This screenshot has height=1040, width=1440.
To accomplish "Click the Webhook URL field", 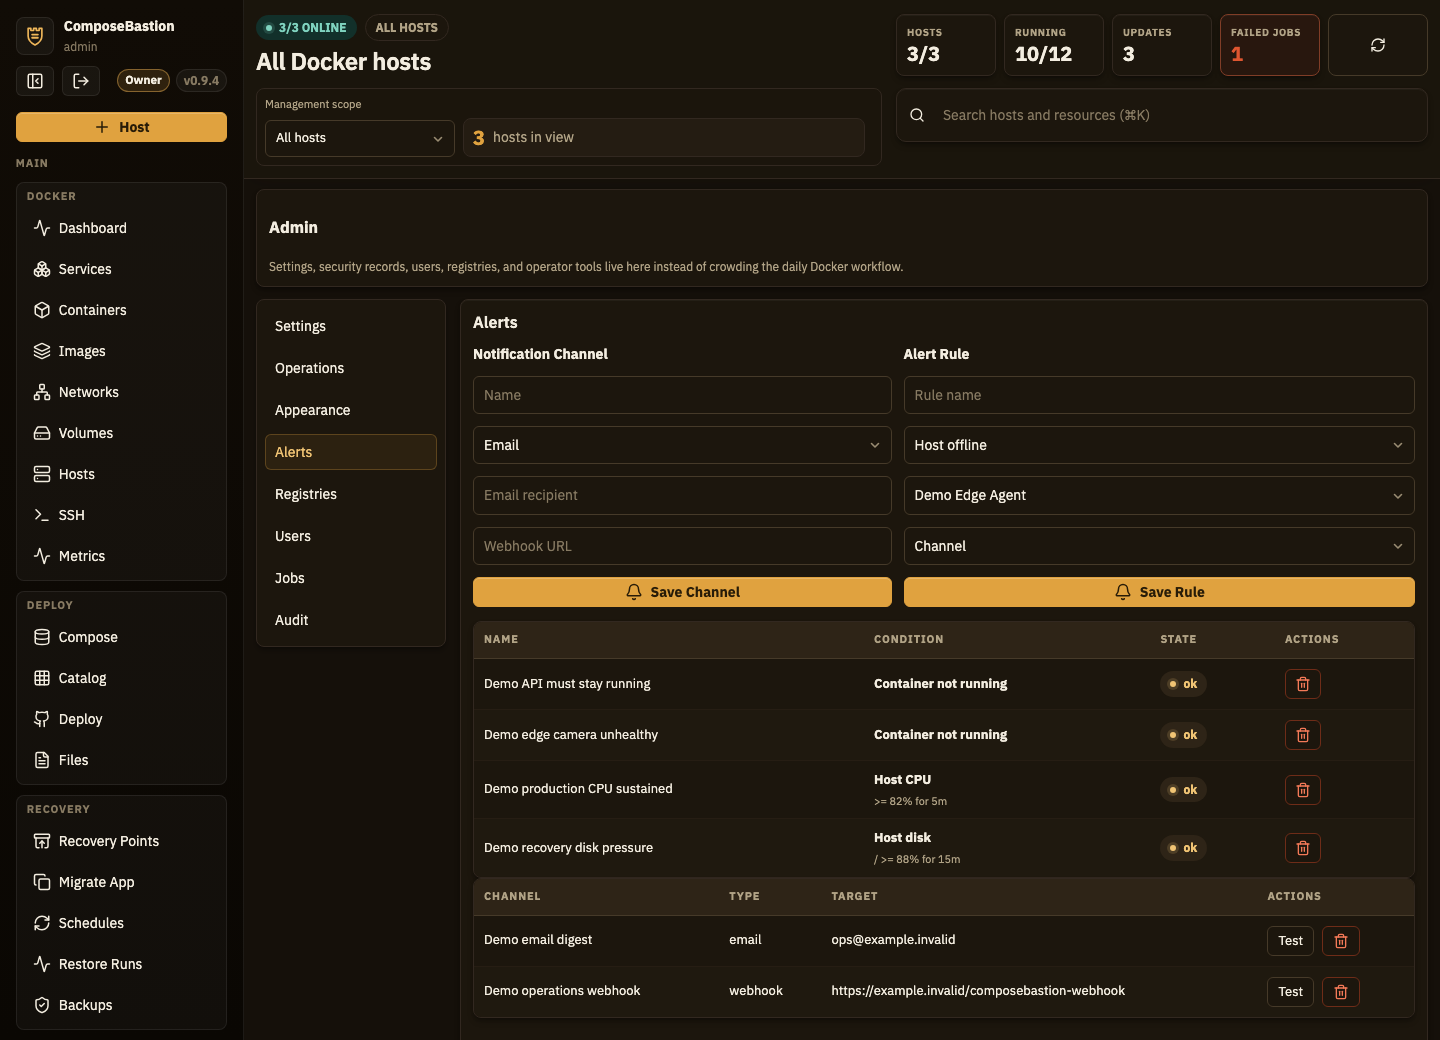I will (682, 546).
